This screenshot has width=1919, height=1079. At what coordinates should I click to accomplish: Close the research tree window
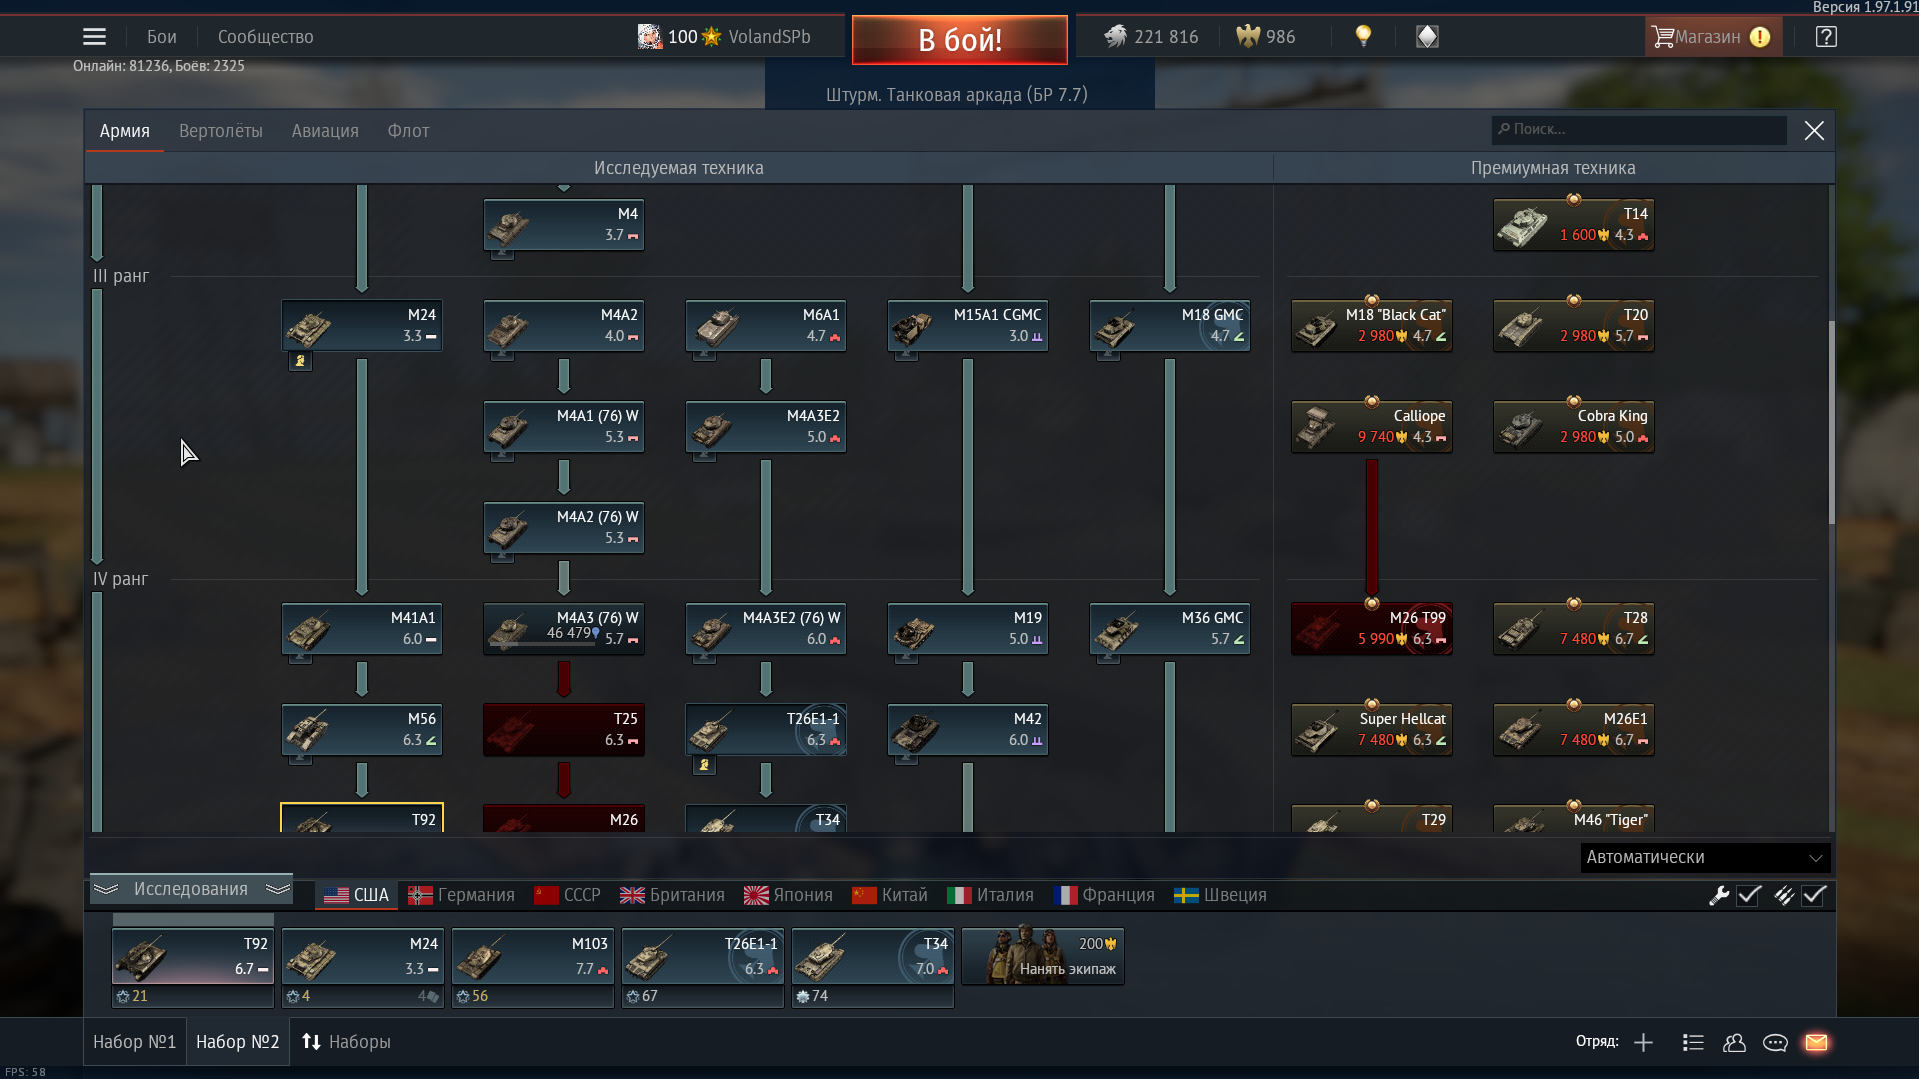click(1814, 131)
